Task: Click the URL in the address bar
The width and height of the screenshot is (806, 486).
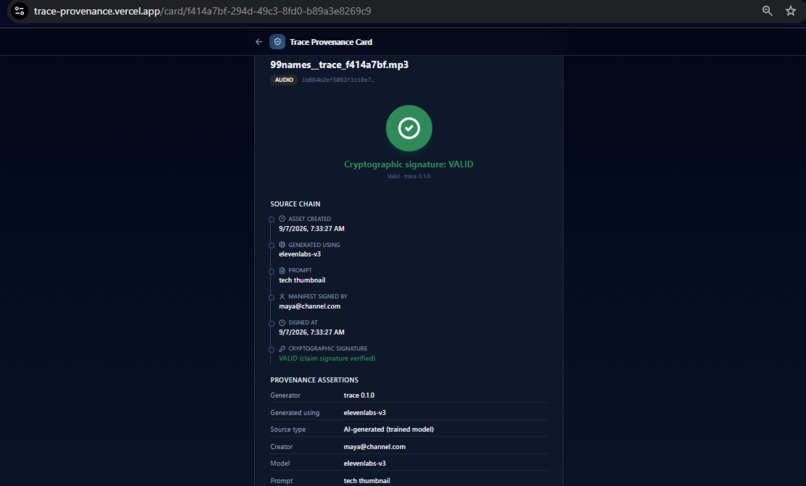Action: (203, 11)
